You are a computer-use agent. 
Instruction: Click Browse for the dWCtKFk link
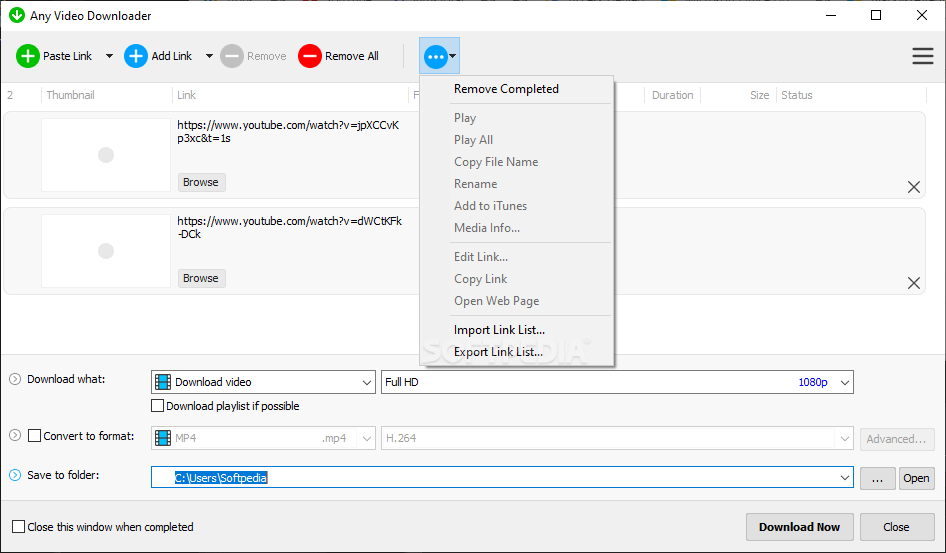coord(202,278)
